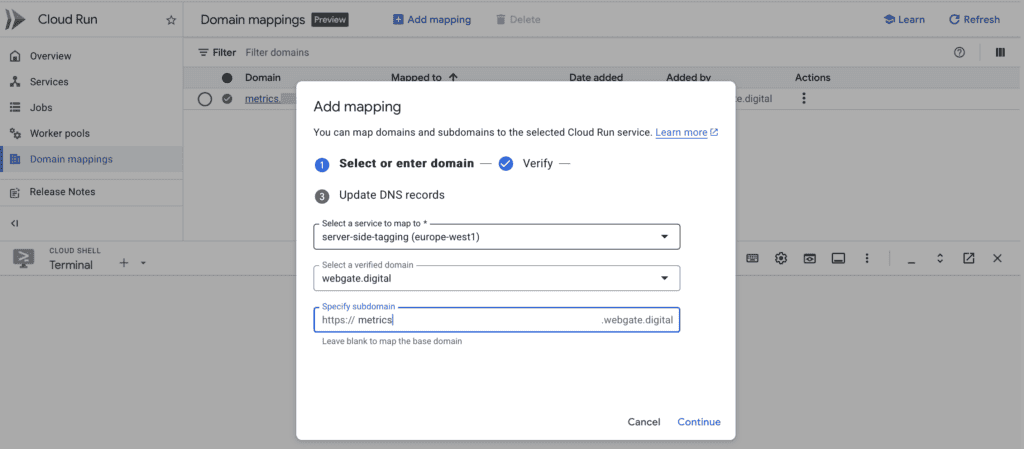Click the Continue button
The image size is (1024, 449).
click(x=698, y=422)
